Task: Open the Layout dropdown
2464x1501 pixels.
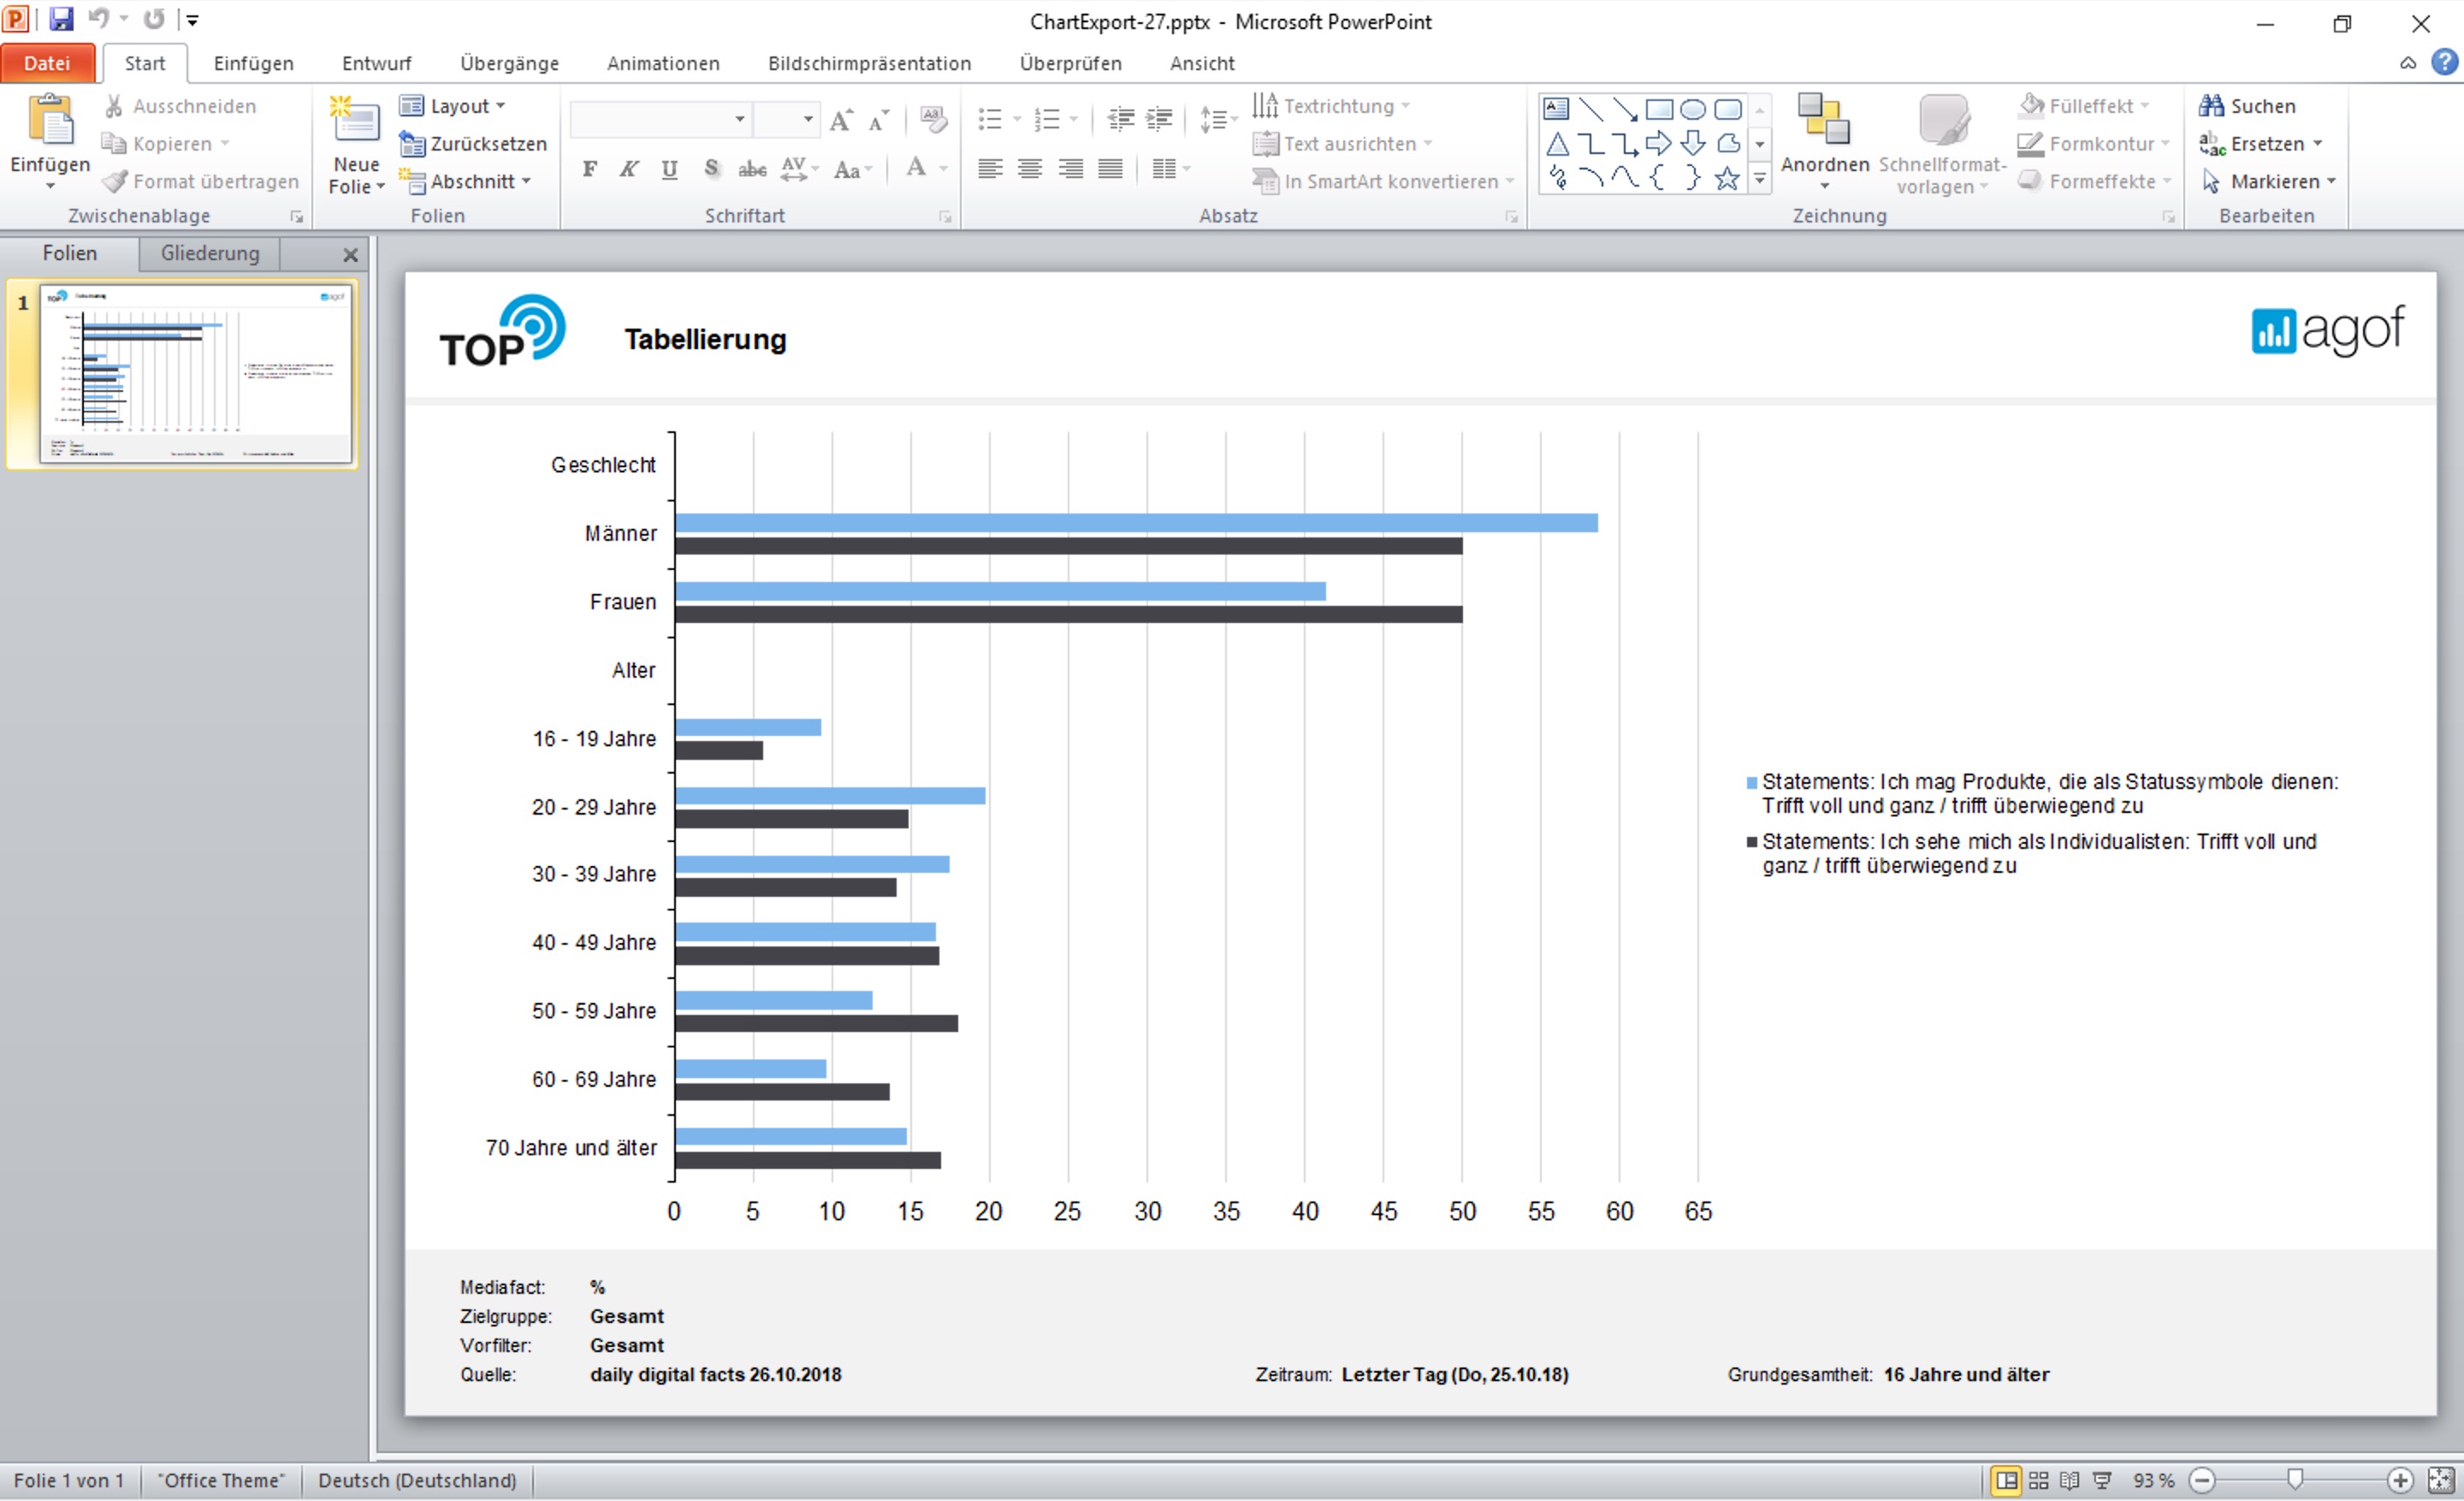Action: click(452, 106)
